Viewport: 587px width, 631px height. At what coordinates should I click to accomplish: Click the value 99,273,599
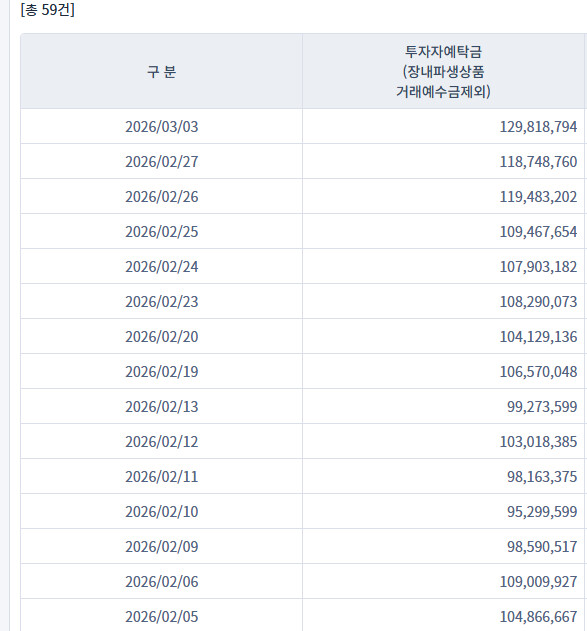(542, 407)
